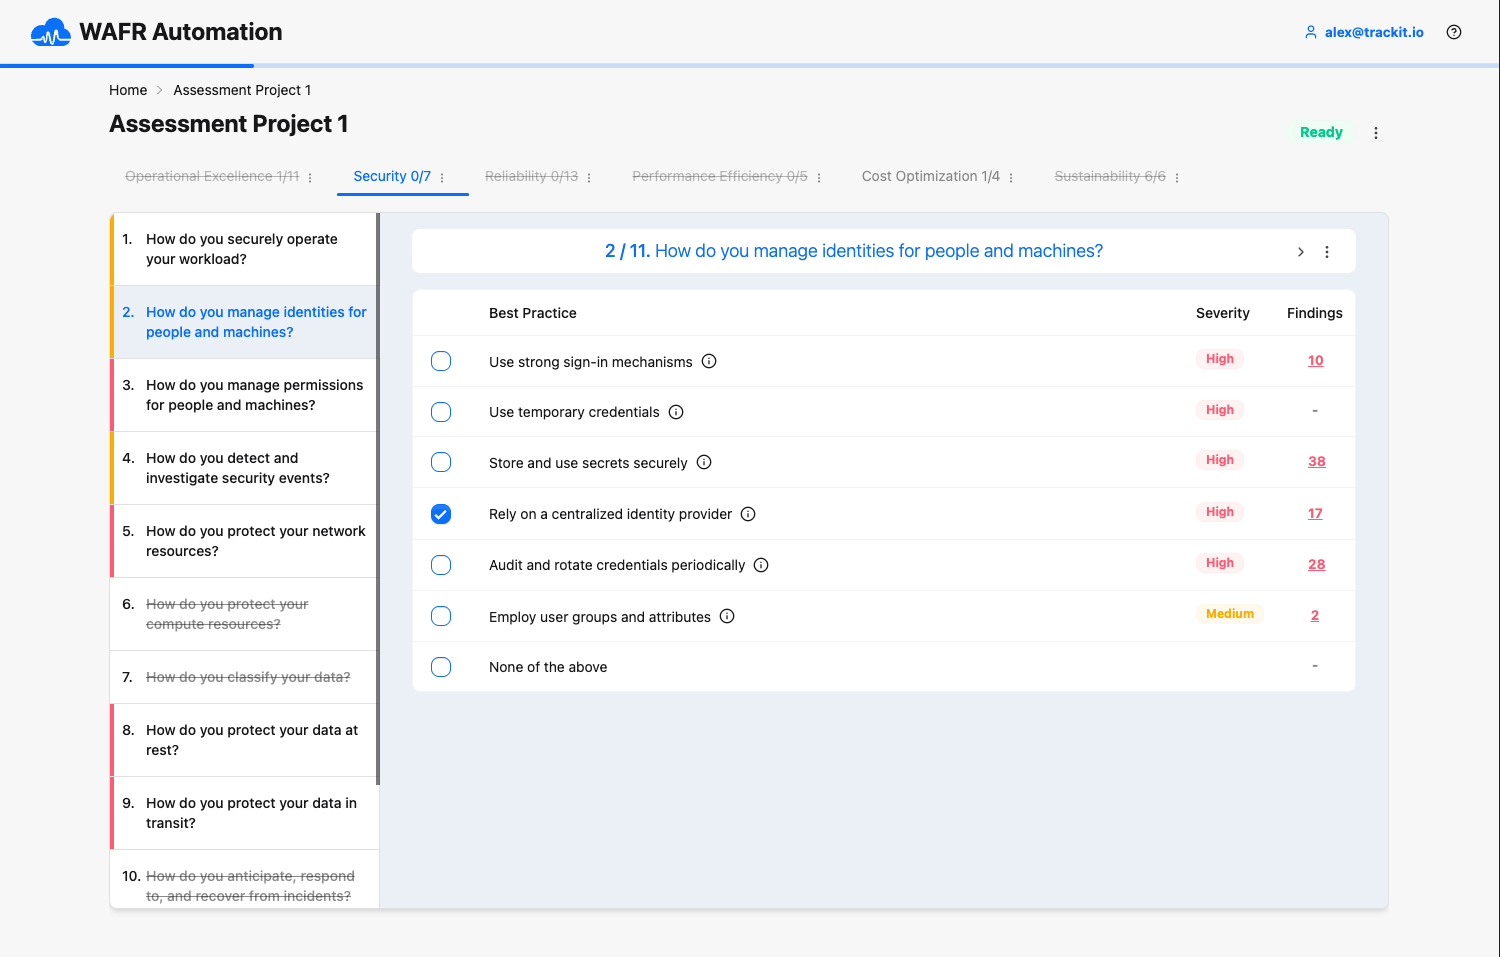Click the WAFR Automation cloud logo
The image size is (1500, 957).
[x=51, y=33]
